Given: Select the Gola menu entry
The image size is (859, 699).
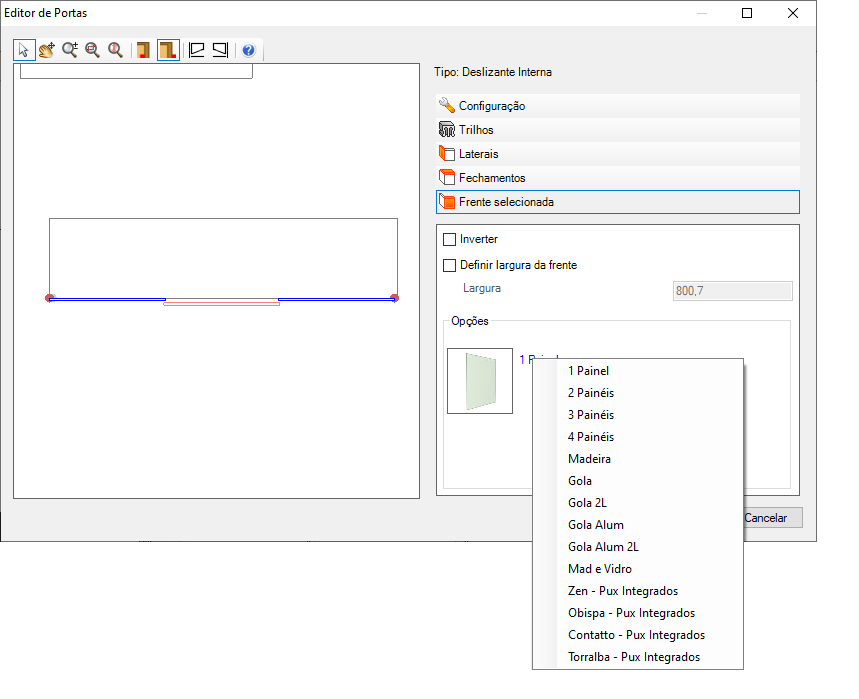Looking at the screenshot, I should click(638, 480).
